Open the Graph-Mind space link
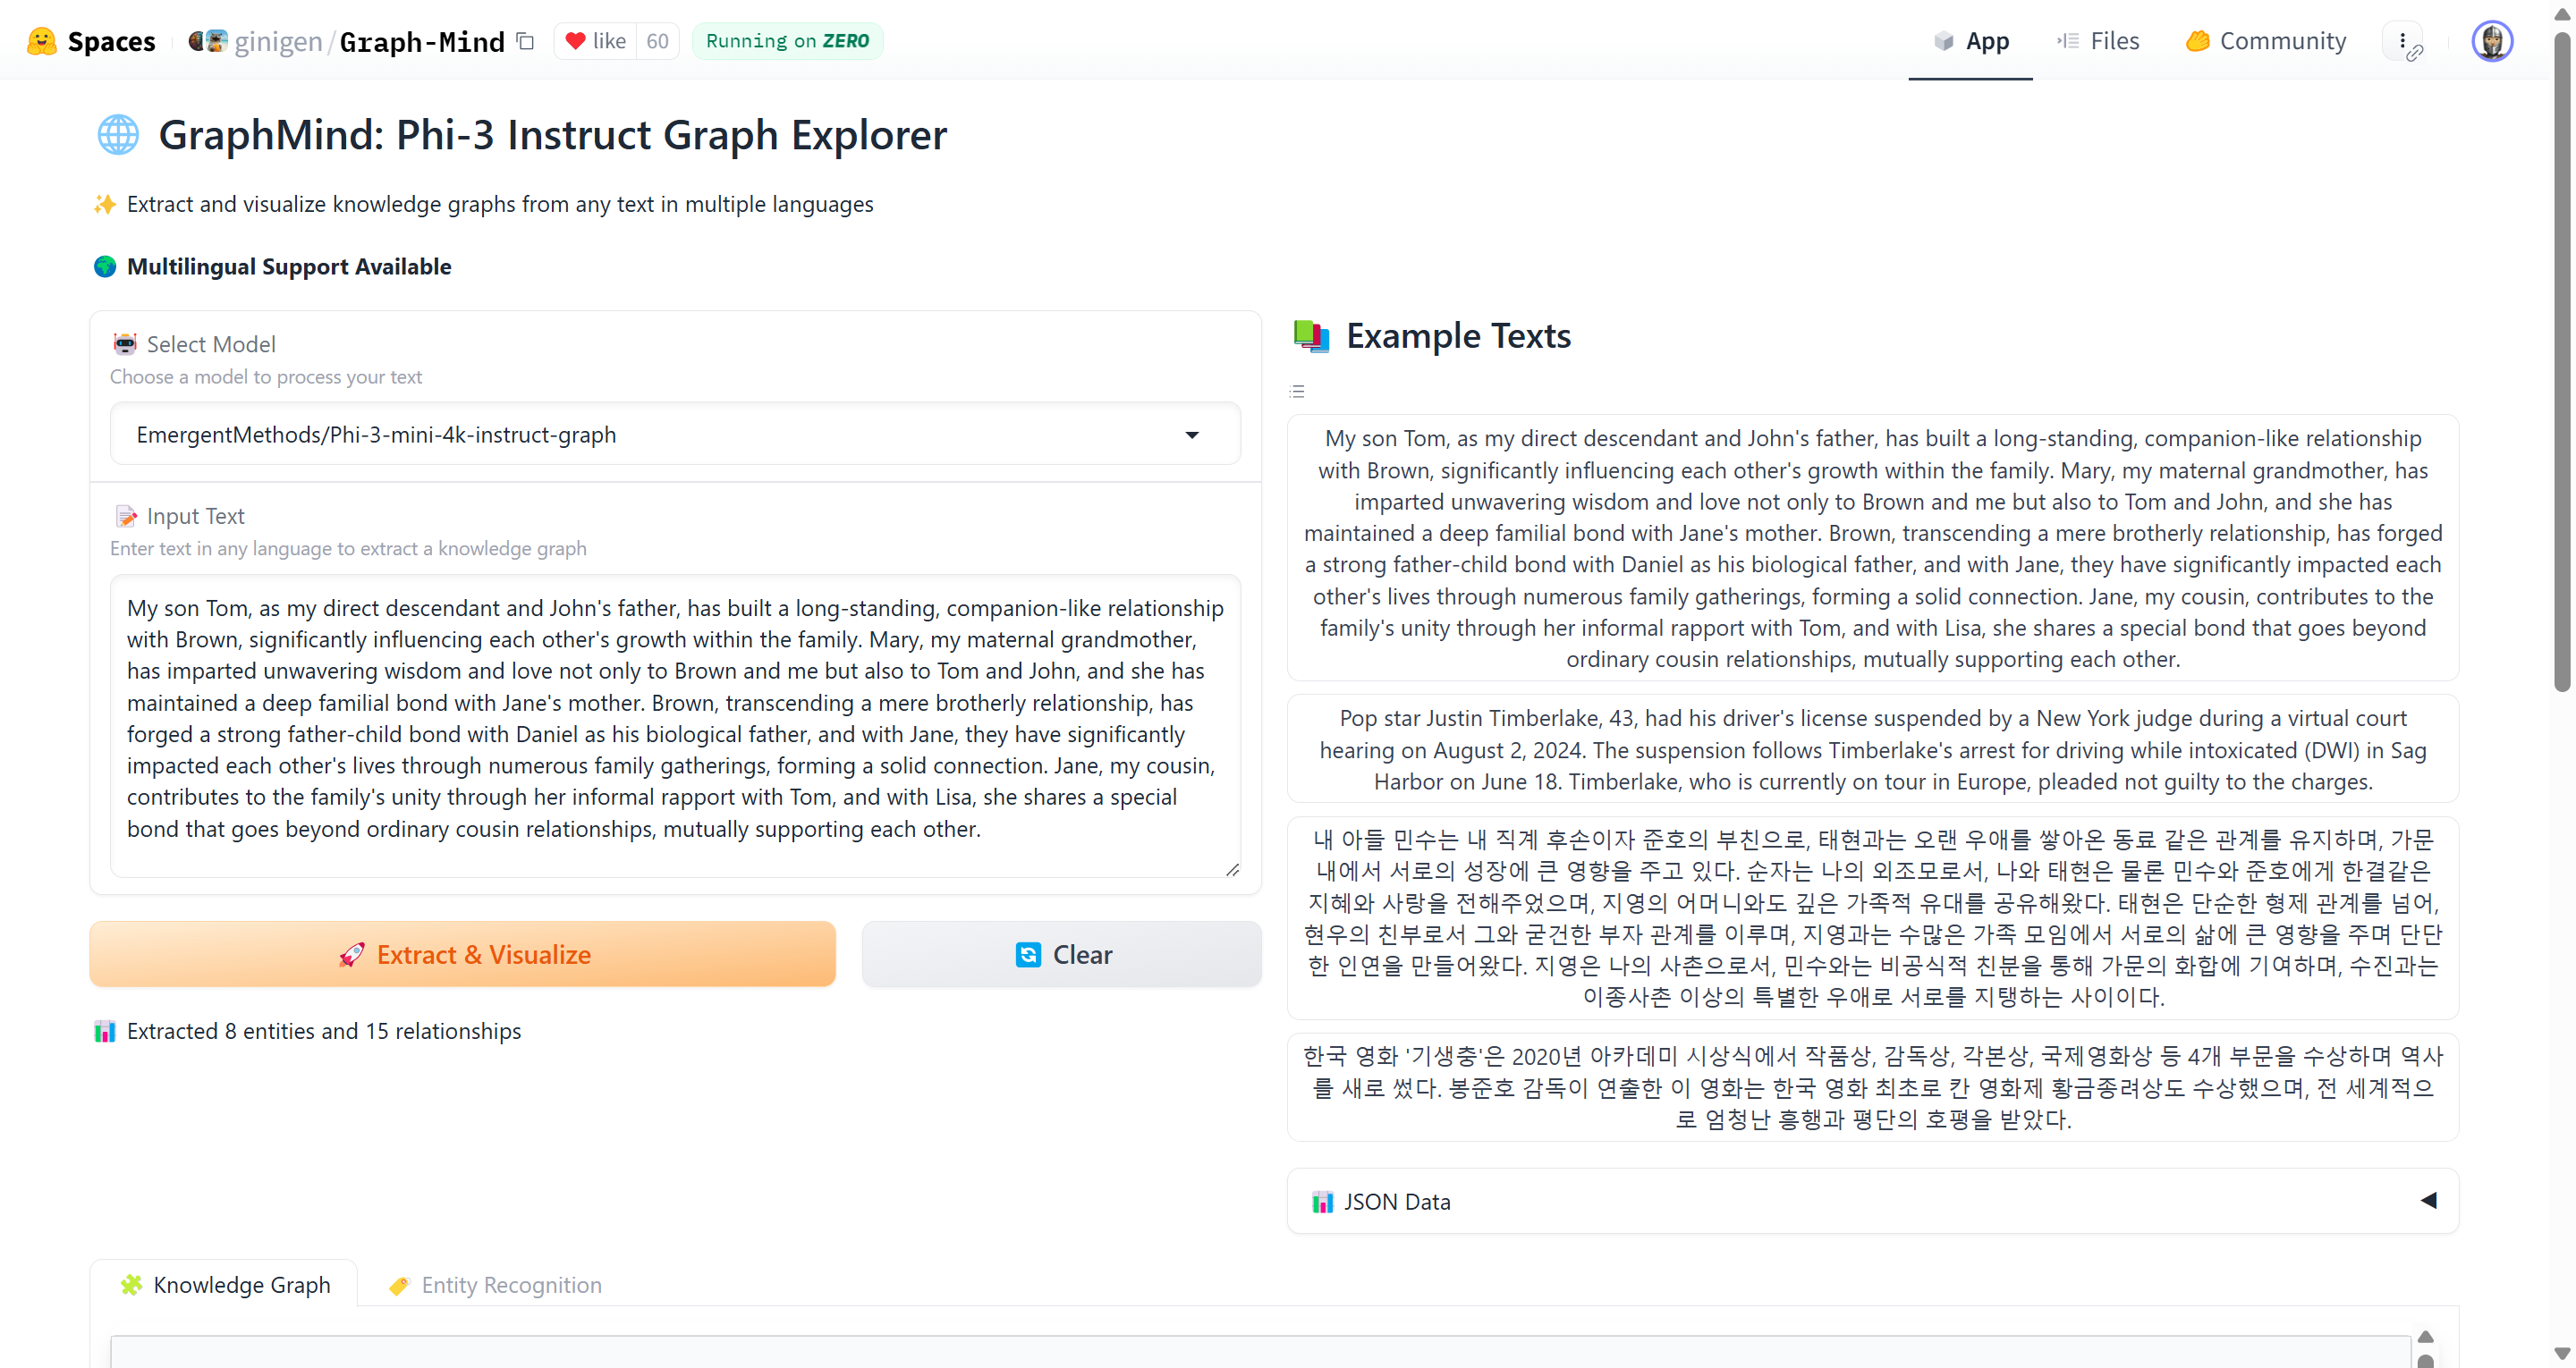The image size is (2576, 1368). [x=422, y=41]
